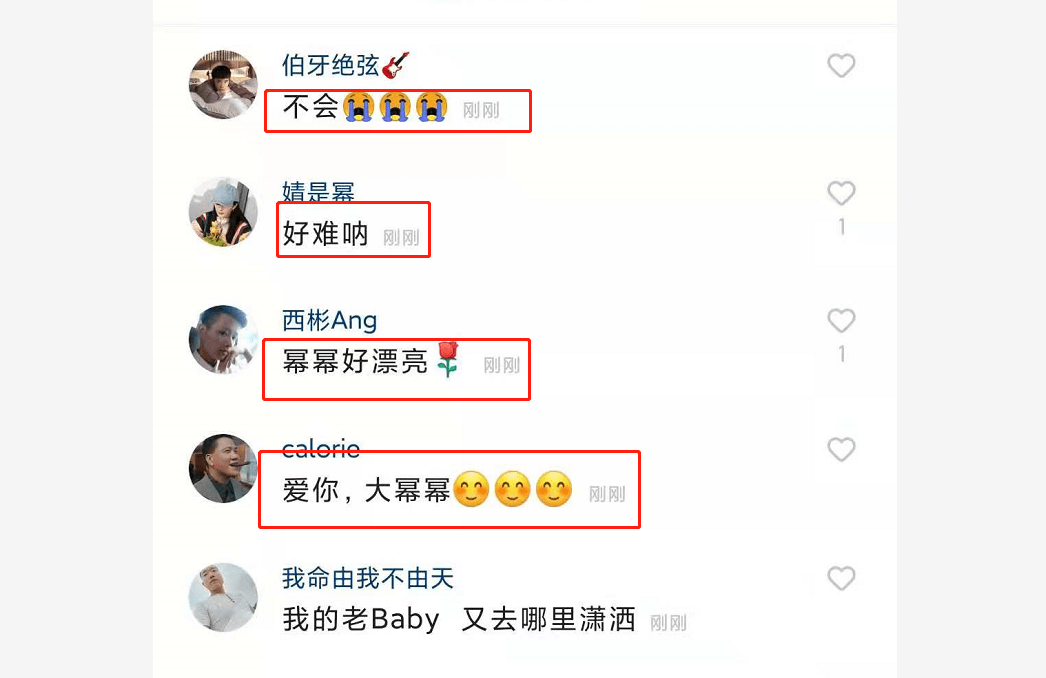This screenshot has width=1046, height=678.
Task: Visit 西彬Ang's profile via username
Action: (330, 320)
